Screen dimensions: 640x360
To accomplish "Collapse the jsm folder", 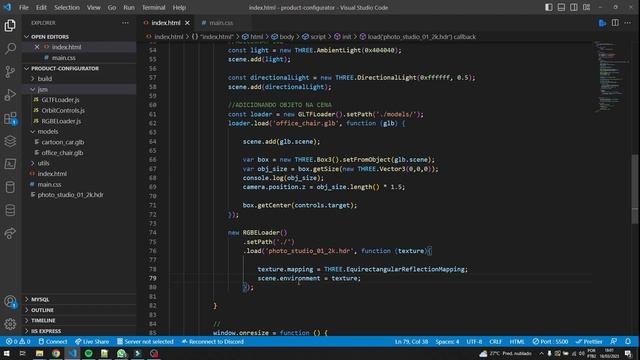I will tap(42, 89).
